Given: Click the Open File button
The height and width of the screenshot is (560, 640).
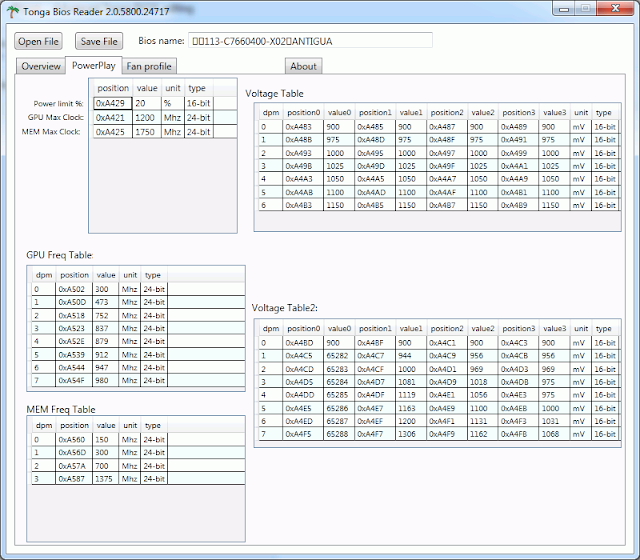Looking at the screenshot, I should (x=38, y=41).
